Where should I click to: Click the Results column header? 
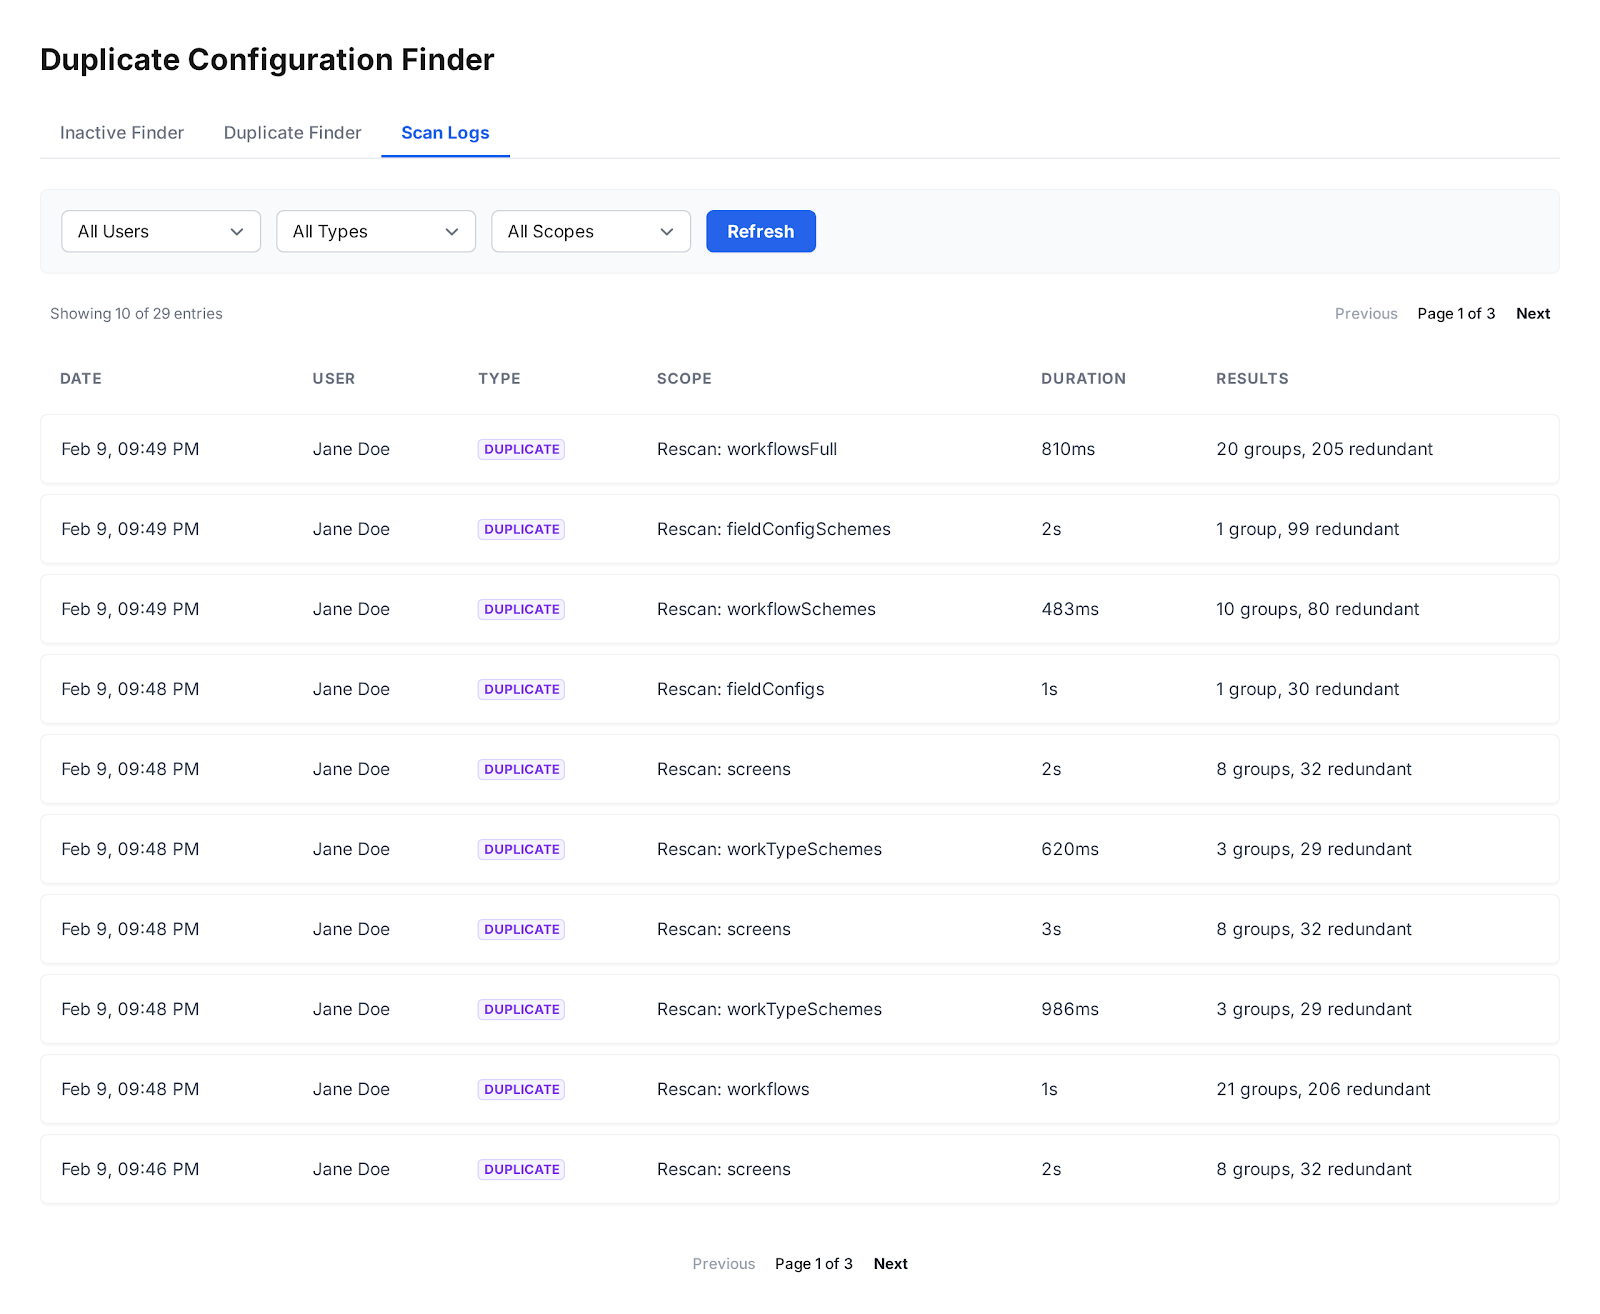(1252, 379)
